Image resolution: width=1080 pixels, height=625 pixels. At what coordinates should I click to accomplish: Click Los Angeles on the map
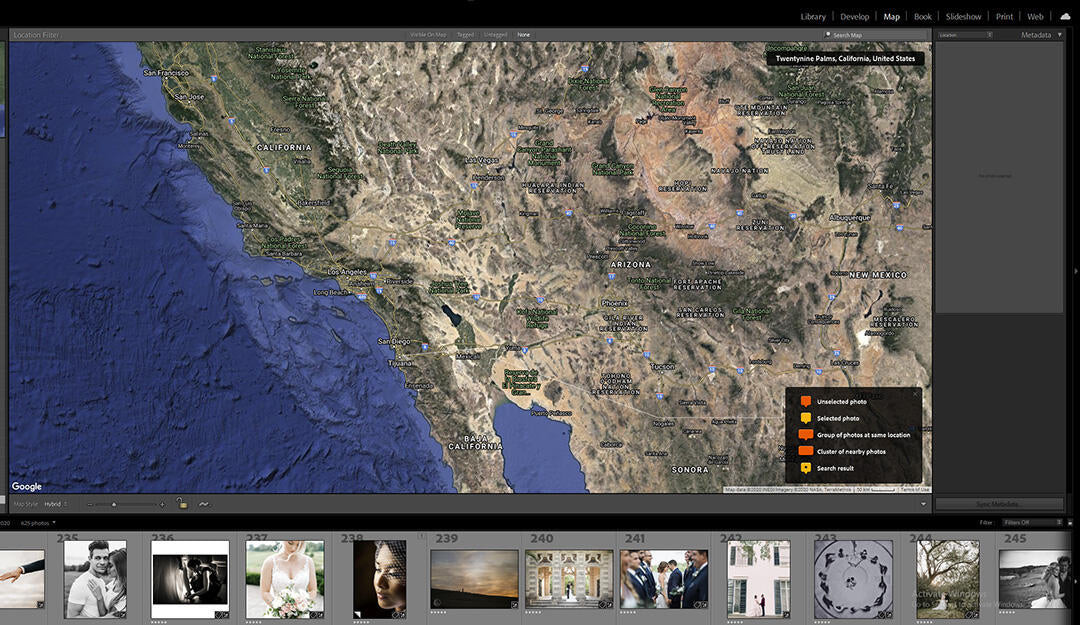(347, 271)
